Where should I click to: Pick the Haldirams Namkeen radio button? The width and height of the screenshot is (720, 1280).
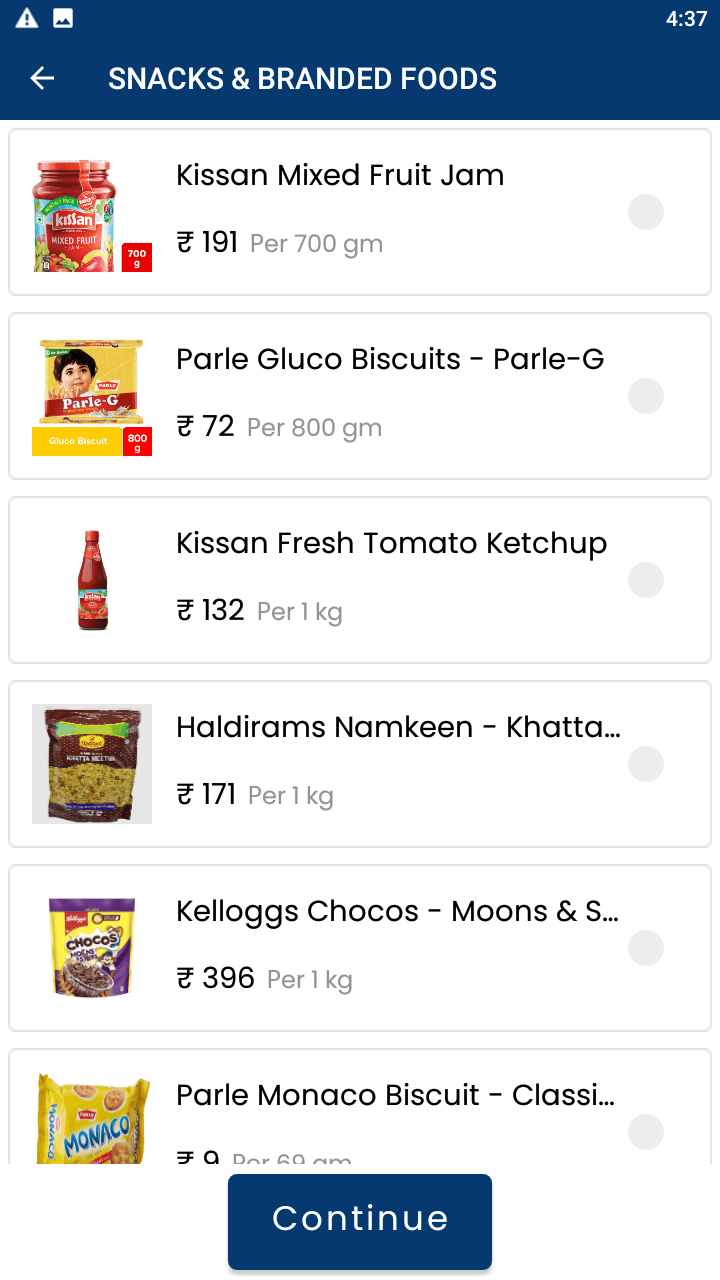pyautogui.click(x=646, y=764)
